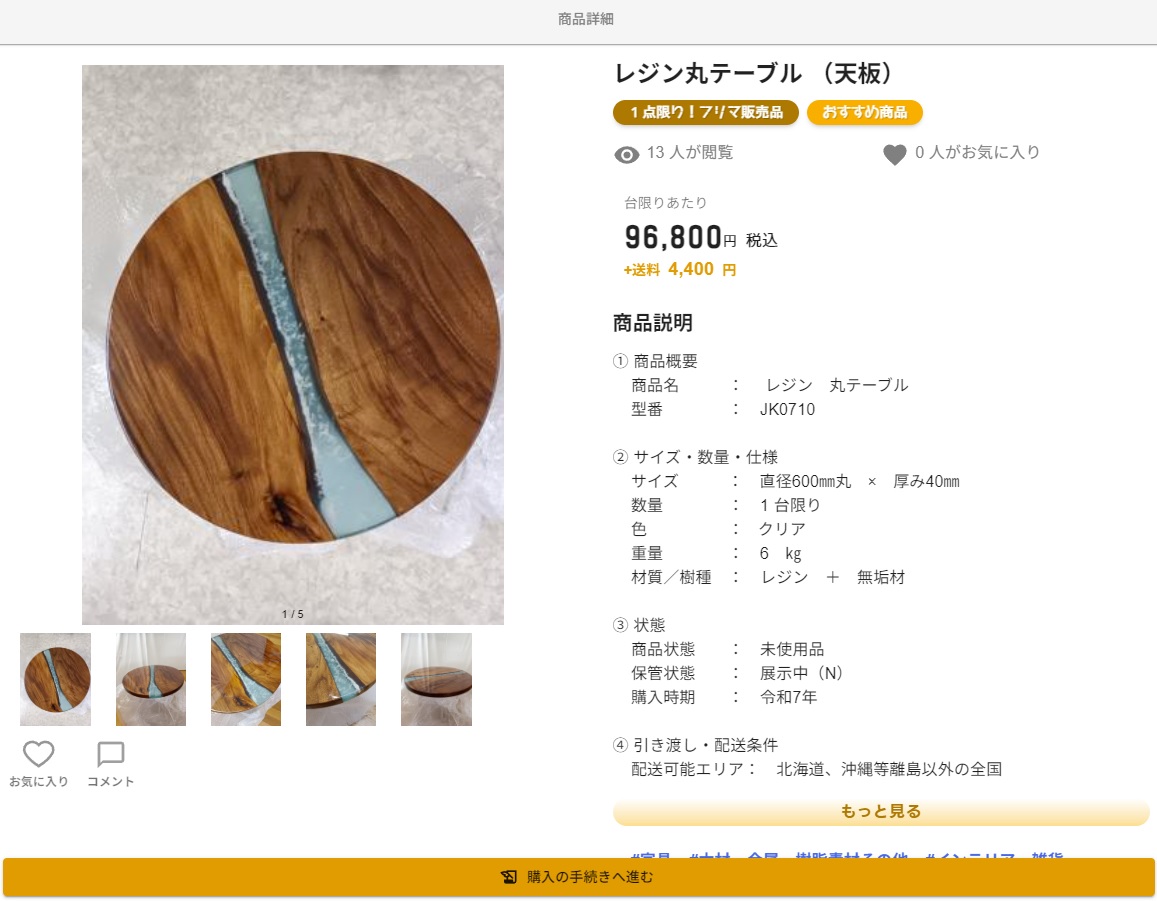Click the 商品詳細 header title
Viewport: 1157px width, 901px height.
click(x=585, y=19)
